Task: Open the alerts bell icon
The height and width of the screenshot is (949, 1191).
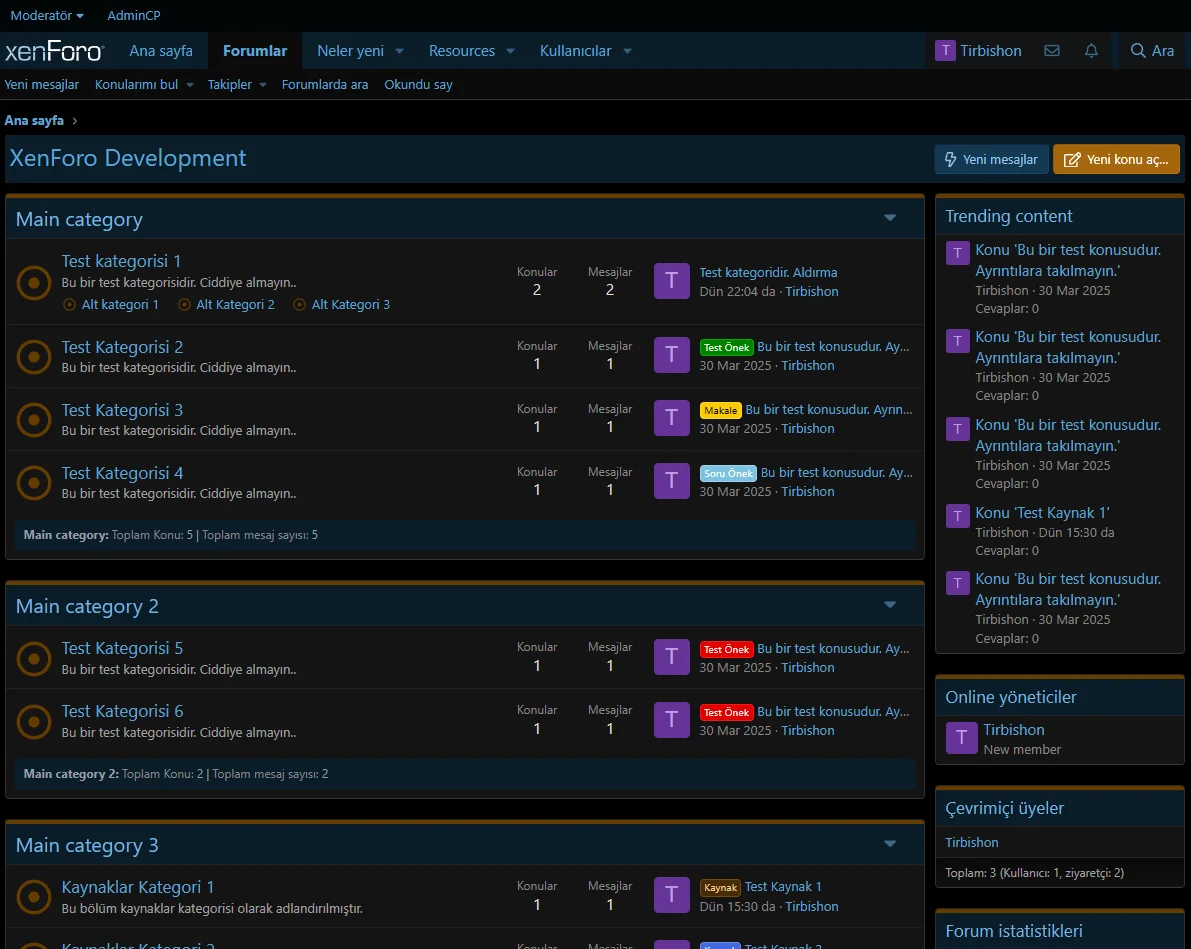Action: pos(1091,51)
